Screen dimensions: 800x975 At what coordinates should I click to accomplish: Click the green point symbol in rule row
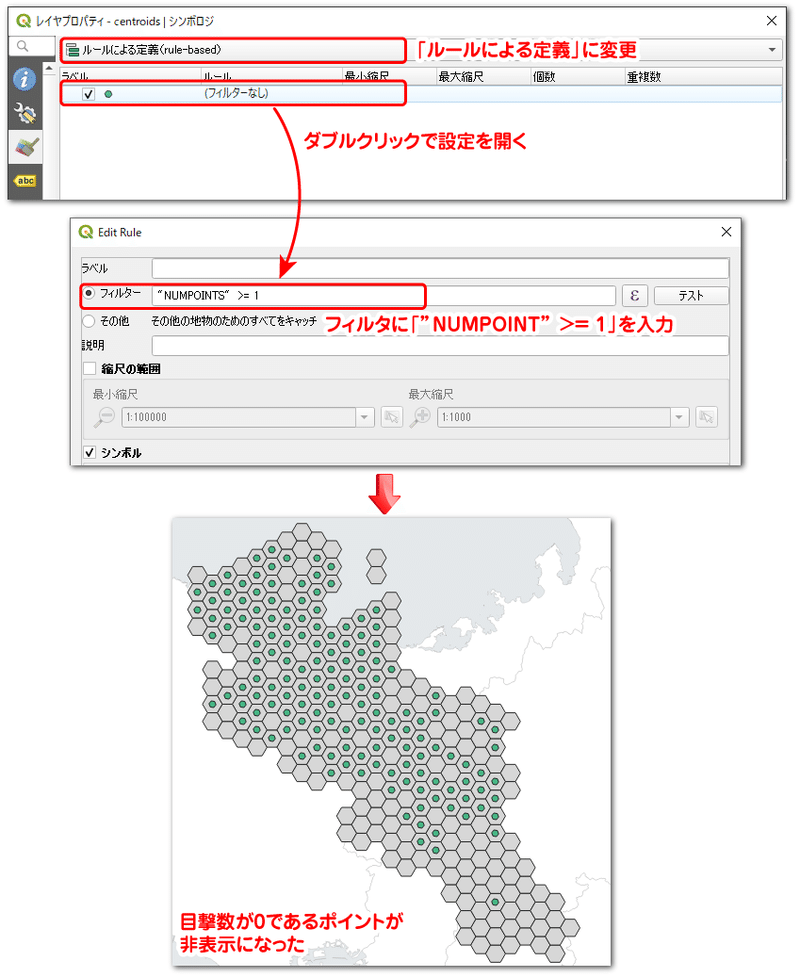tap(109, 95)
